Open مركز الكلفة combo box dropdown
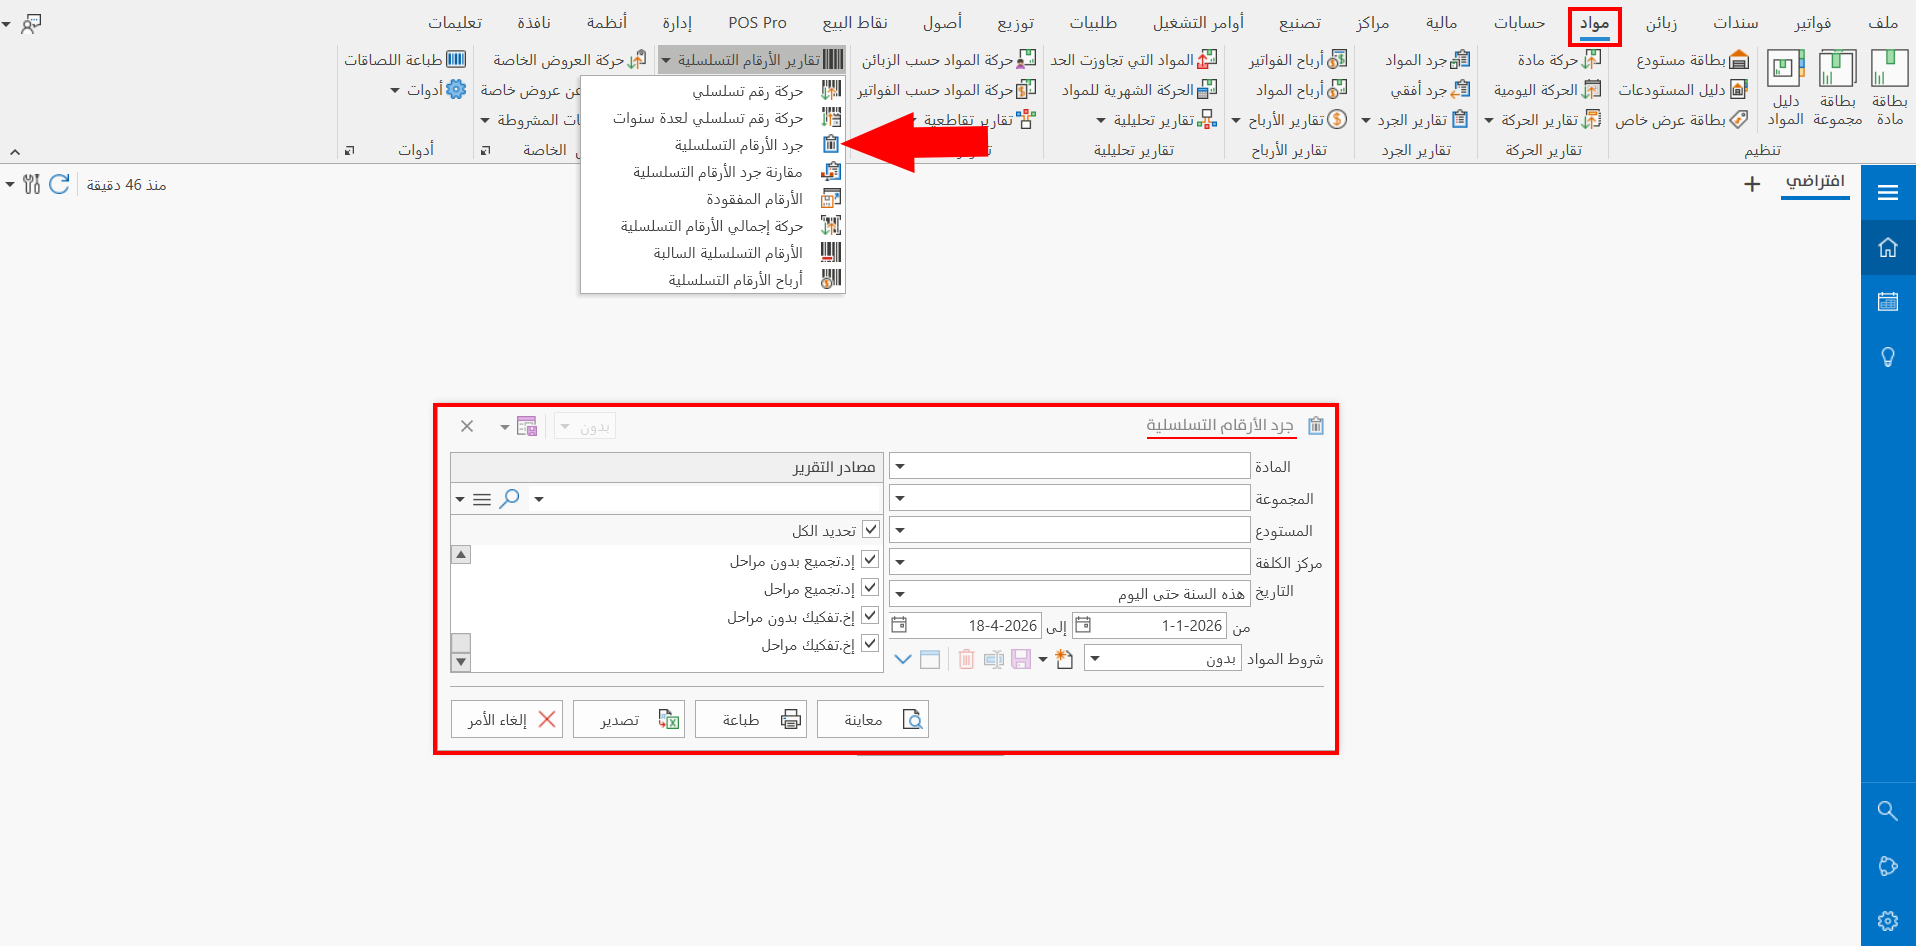Image resolution: width=1916 pixels, height=946 pixels. [900, 563]
